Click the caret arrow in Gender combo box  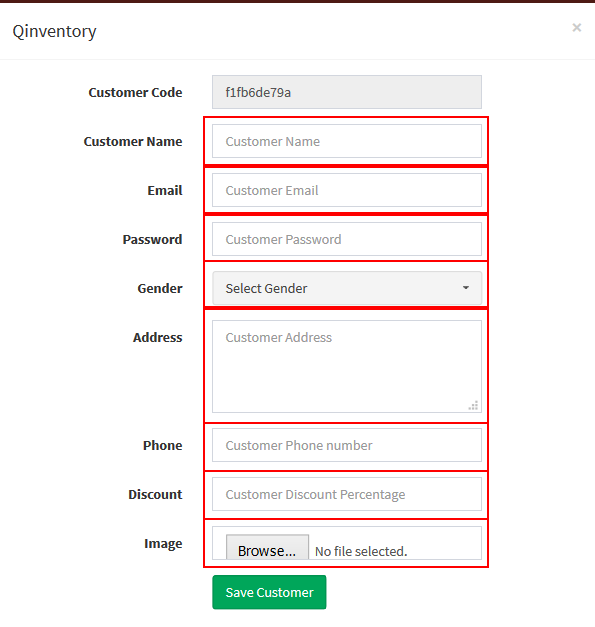click(465, 288)
